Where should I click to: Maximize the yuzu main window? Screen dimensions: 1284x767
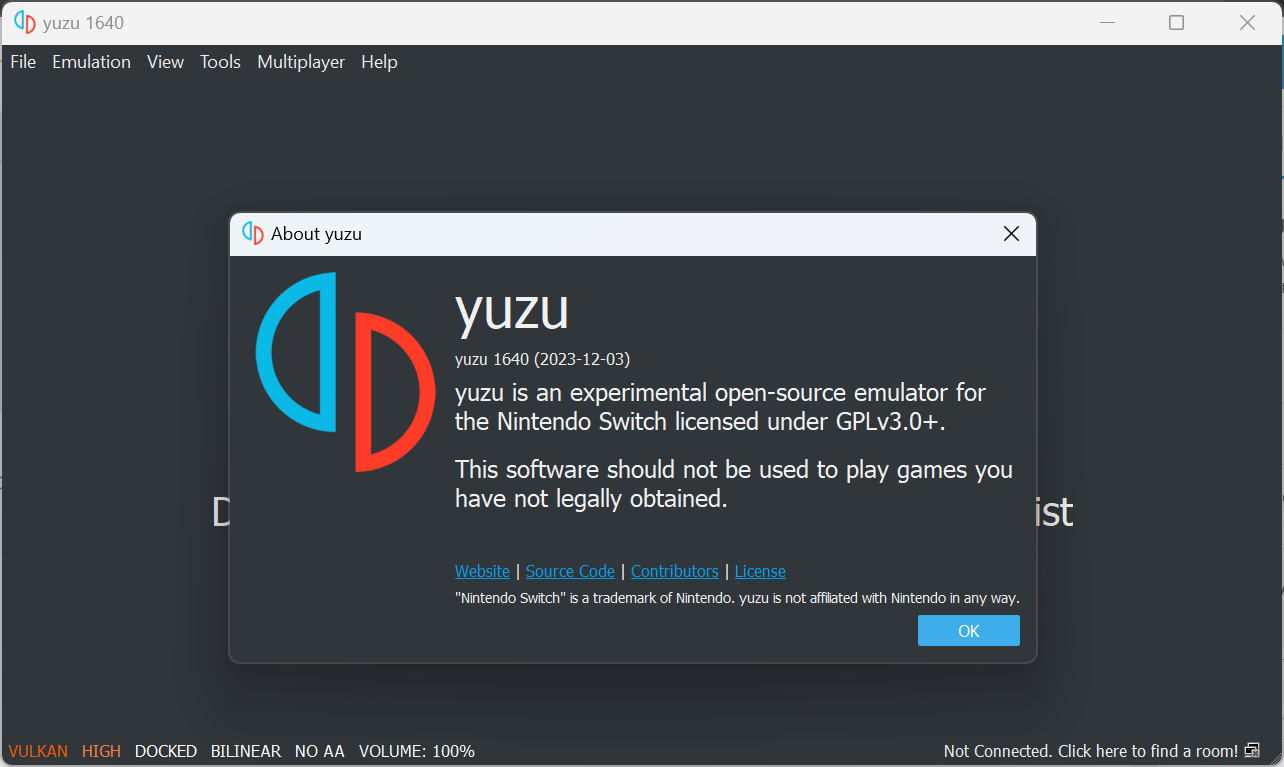tap(1177, 22)
